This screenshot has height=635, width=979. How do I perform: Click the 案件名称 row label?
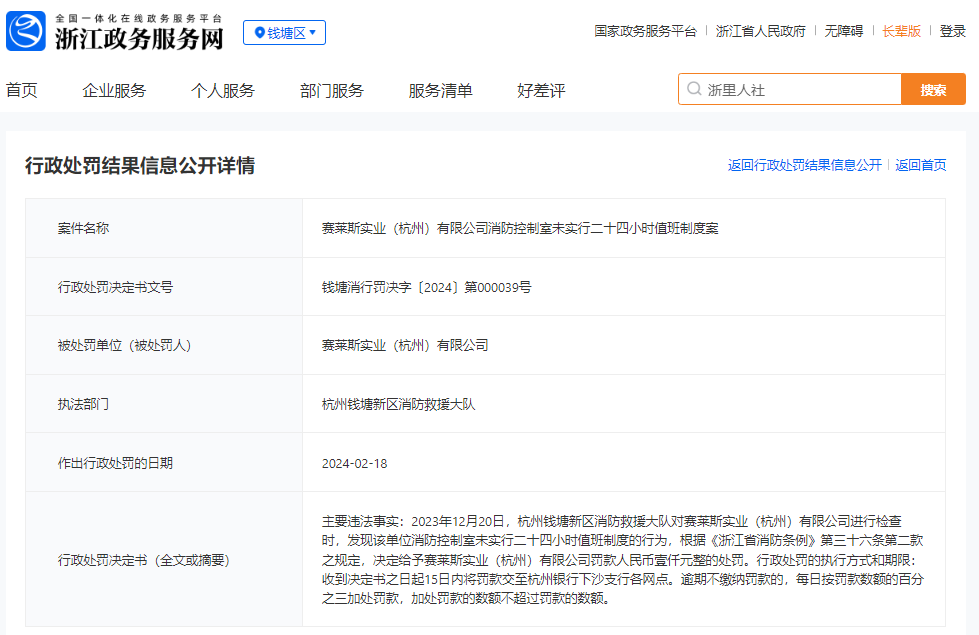point(83,229)
